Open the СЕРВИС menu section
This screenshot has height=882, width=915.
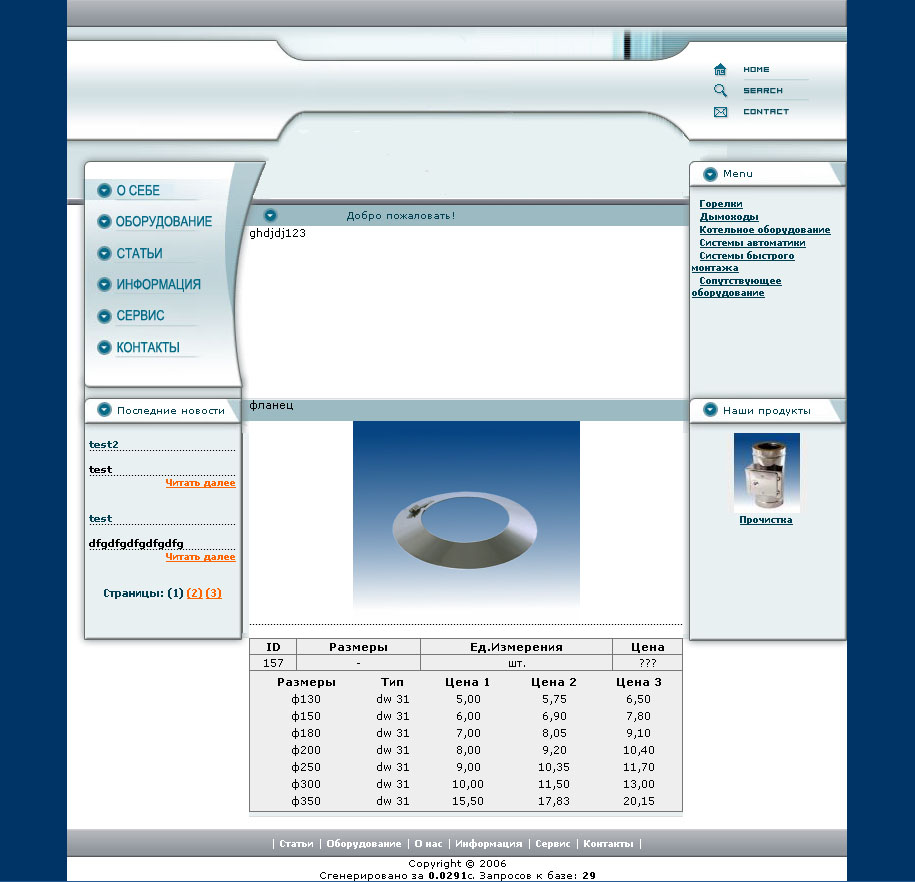[141, 316]
